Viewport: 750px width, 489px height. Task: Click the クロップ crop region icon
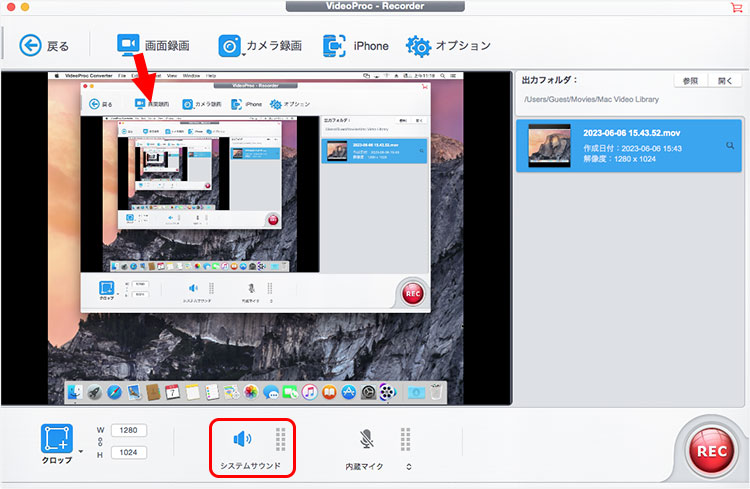click(x=57, y=438)
